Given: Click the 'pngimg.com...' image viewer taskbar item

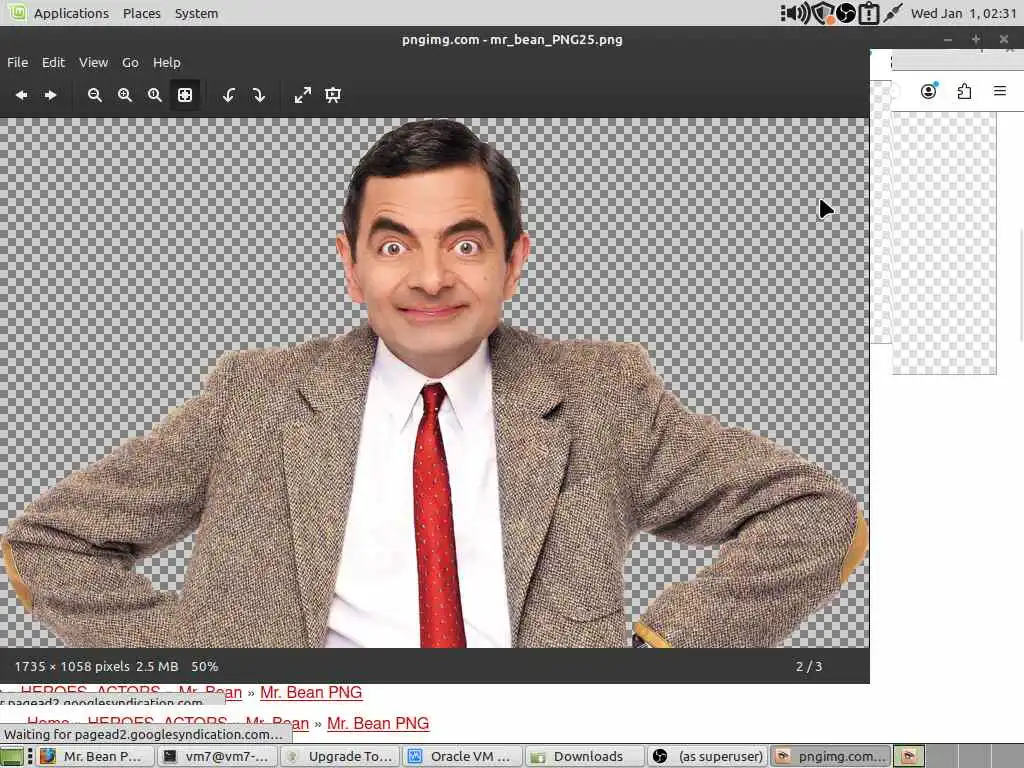Looking at the screenshot, I should pyautogui.click(x=830, y=756).
